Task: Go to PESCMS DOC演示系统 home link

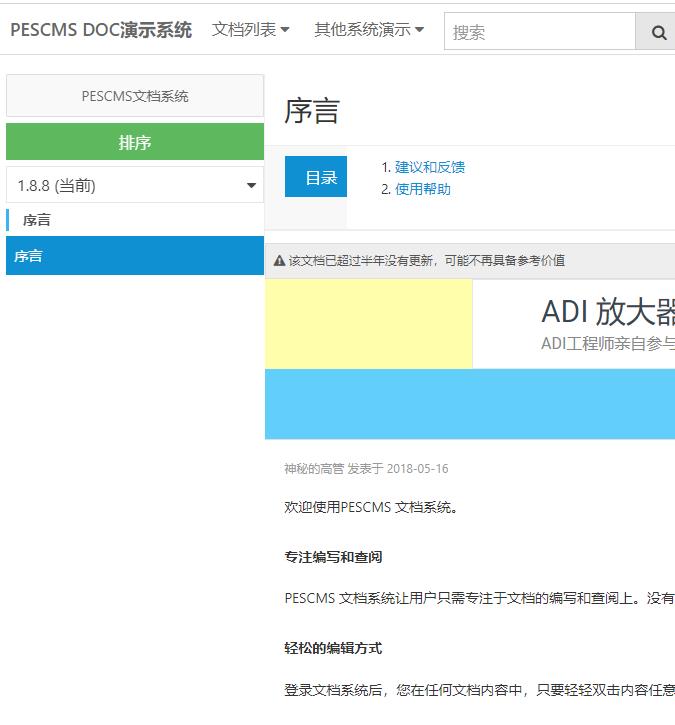Action: (x=101, y=30)
